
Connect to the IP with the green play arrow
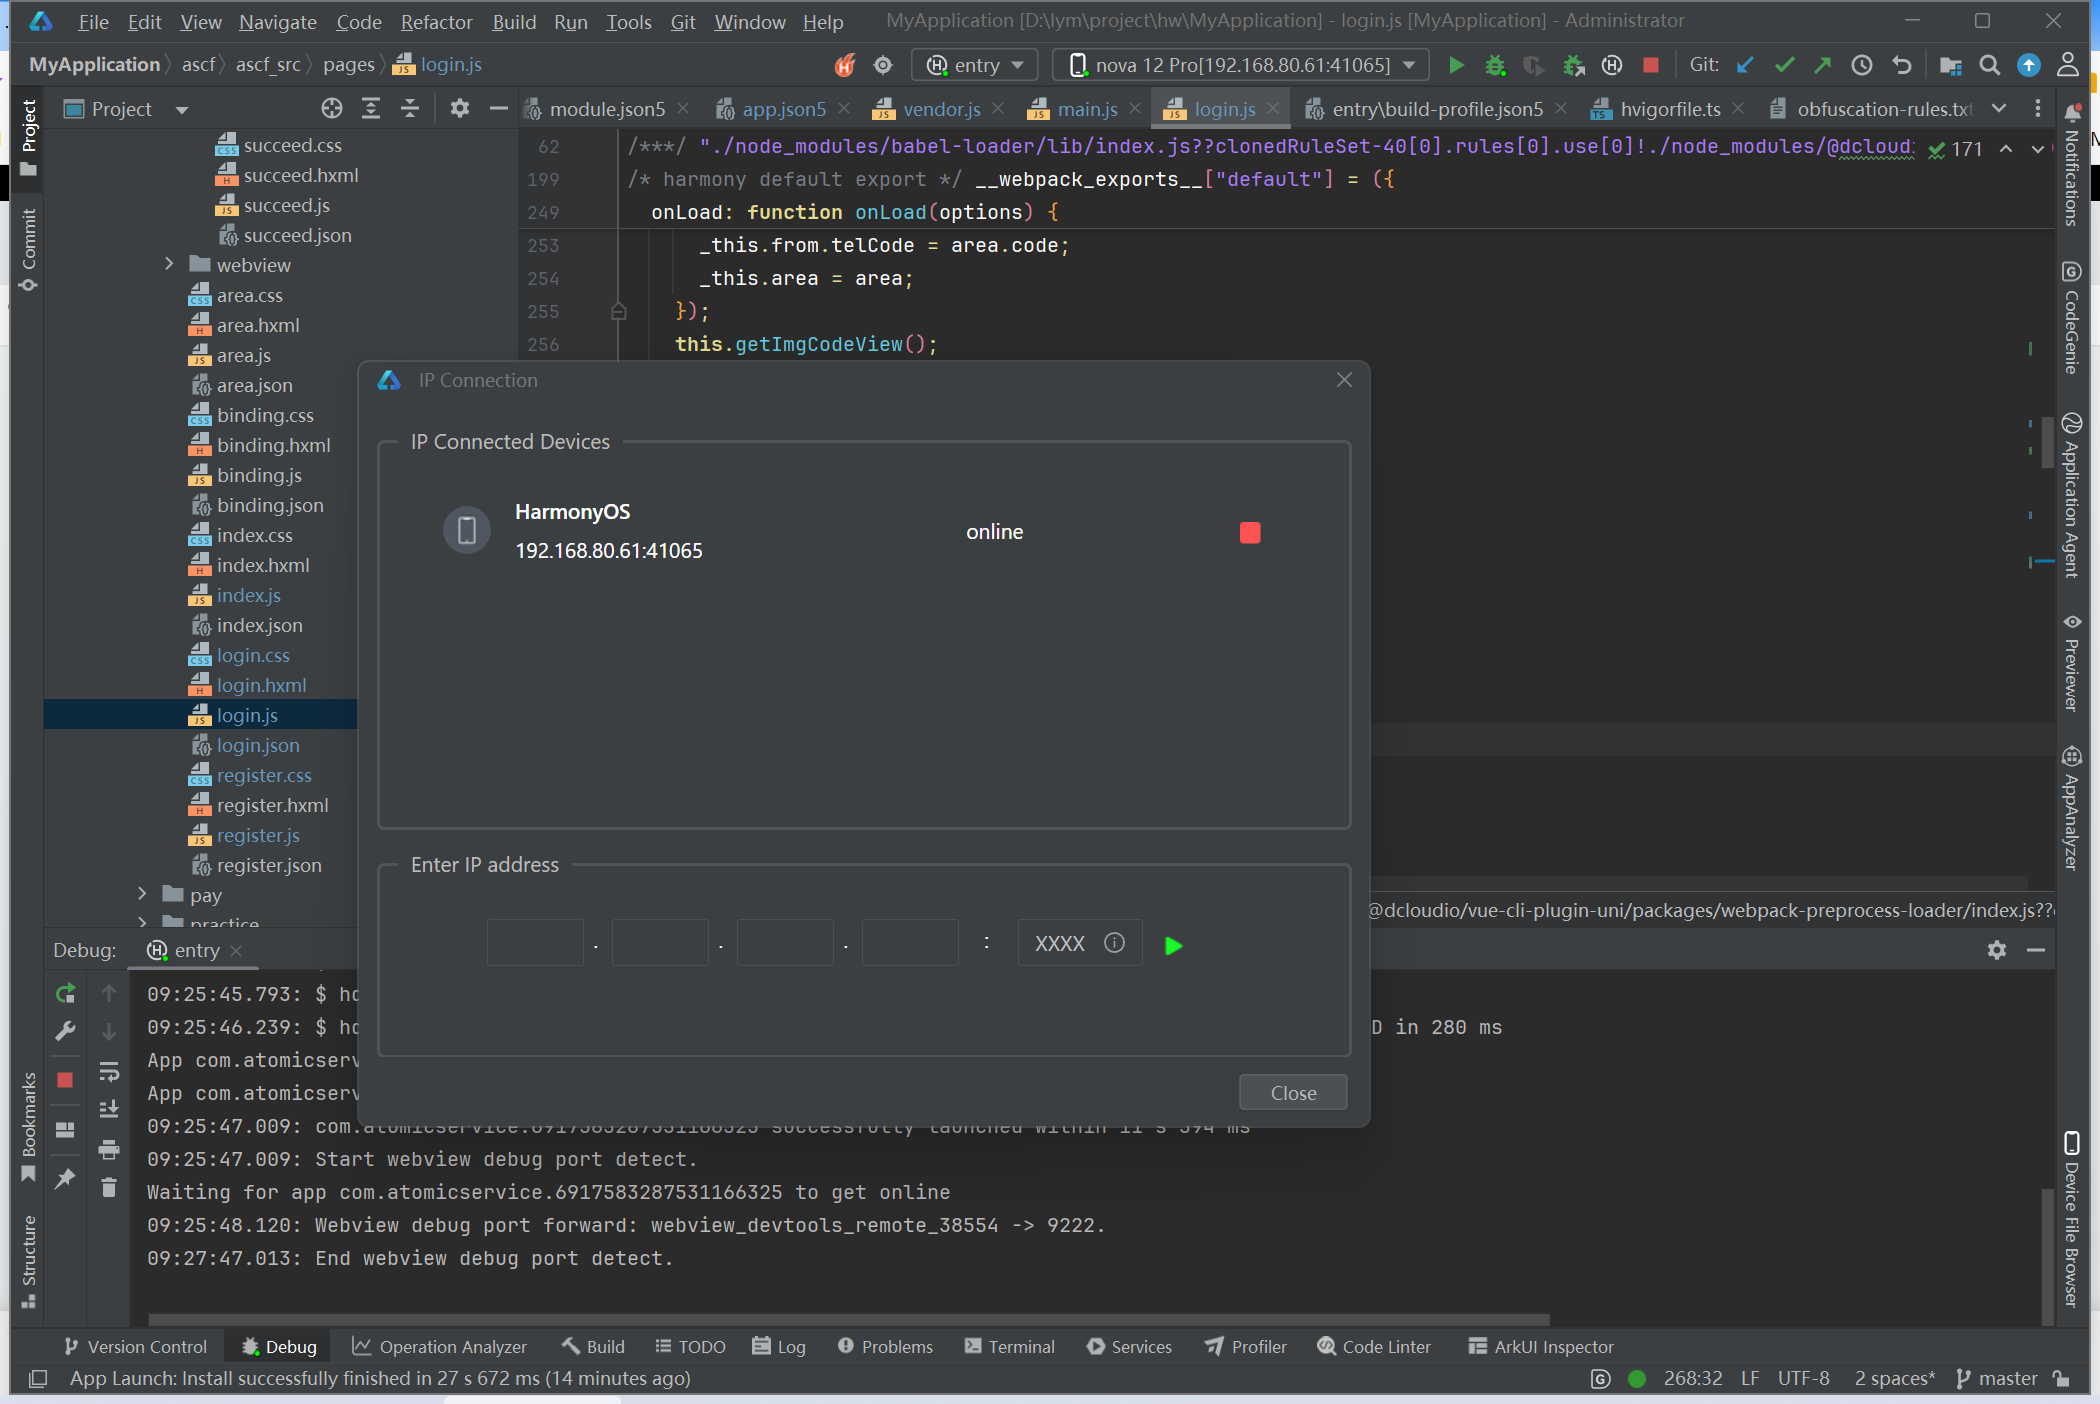click(1173, 945)
